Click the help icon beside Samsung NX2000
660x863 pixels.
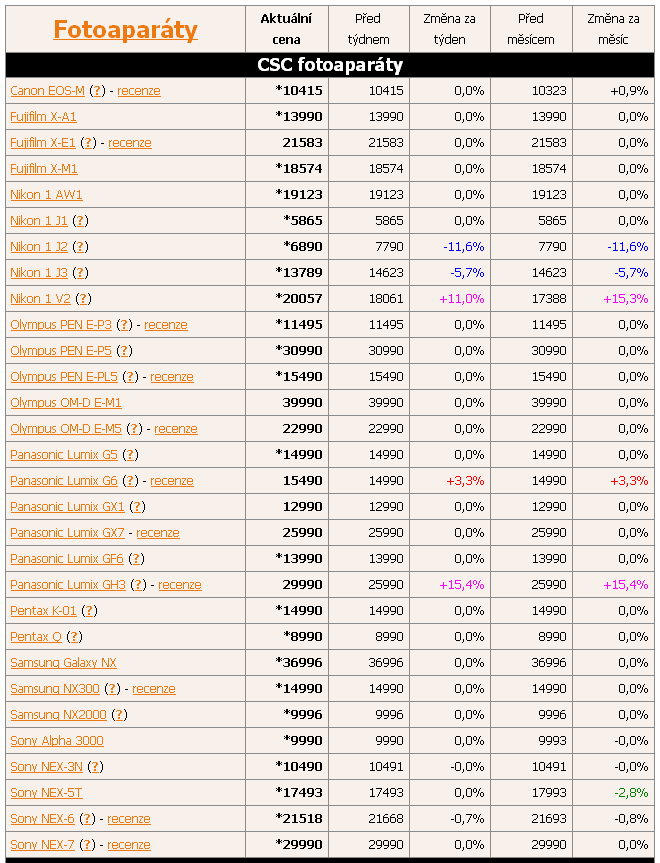point(120,715)
